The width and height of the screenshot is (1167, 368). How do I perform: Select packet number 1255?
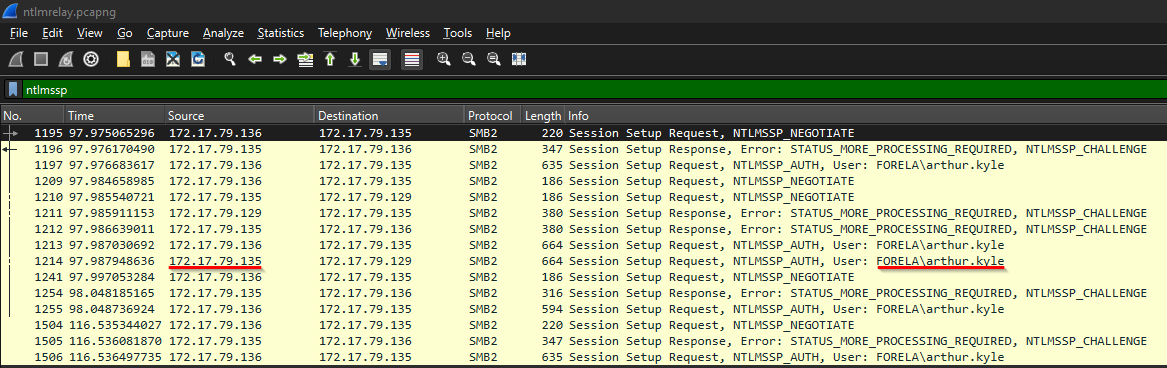584,309
